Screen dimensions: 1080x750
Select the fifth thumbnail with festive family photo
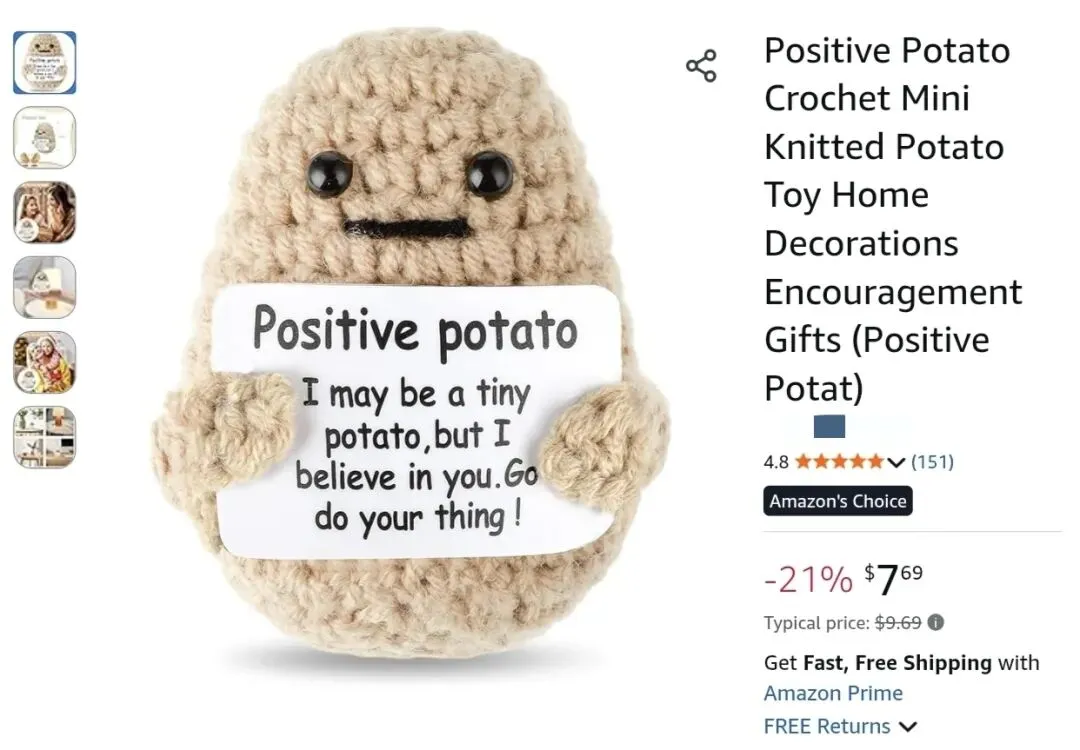point(45,362)
